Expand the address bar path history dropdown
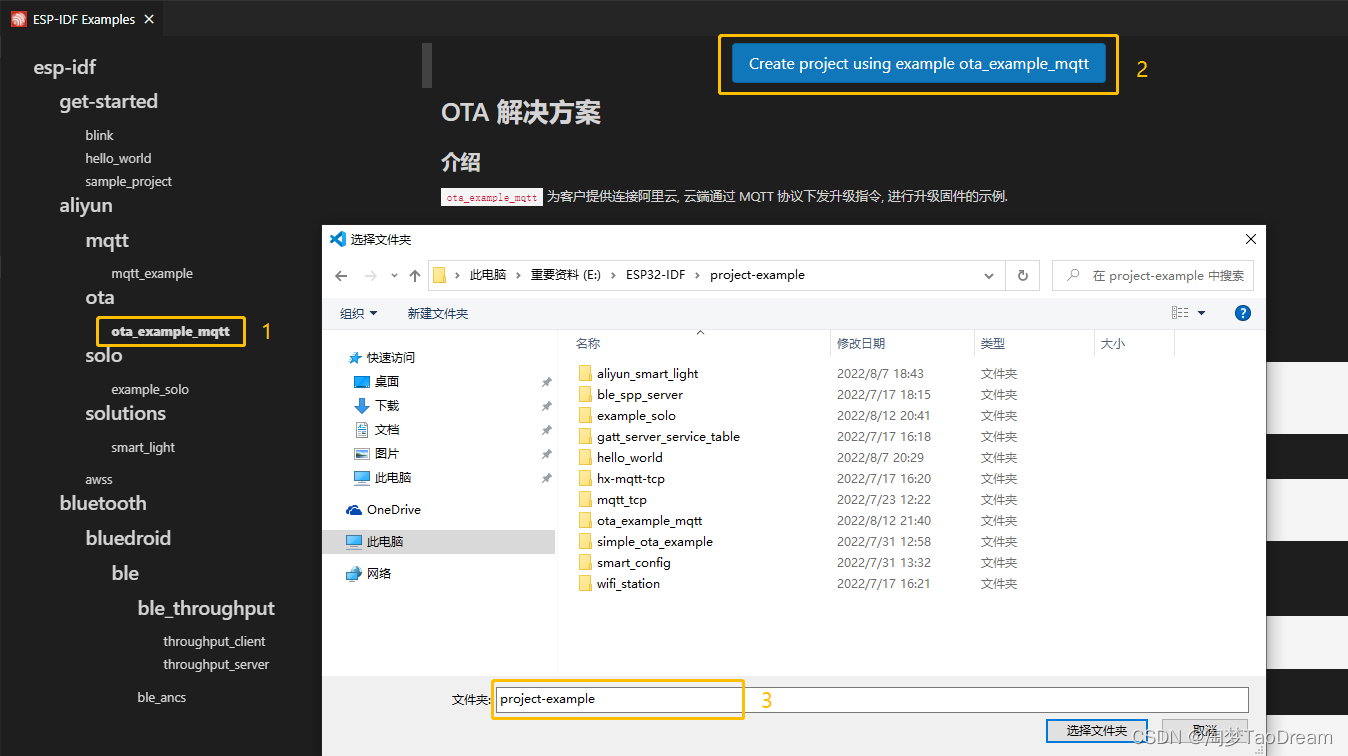1348x756 pixels. 989,275
